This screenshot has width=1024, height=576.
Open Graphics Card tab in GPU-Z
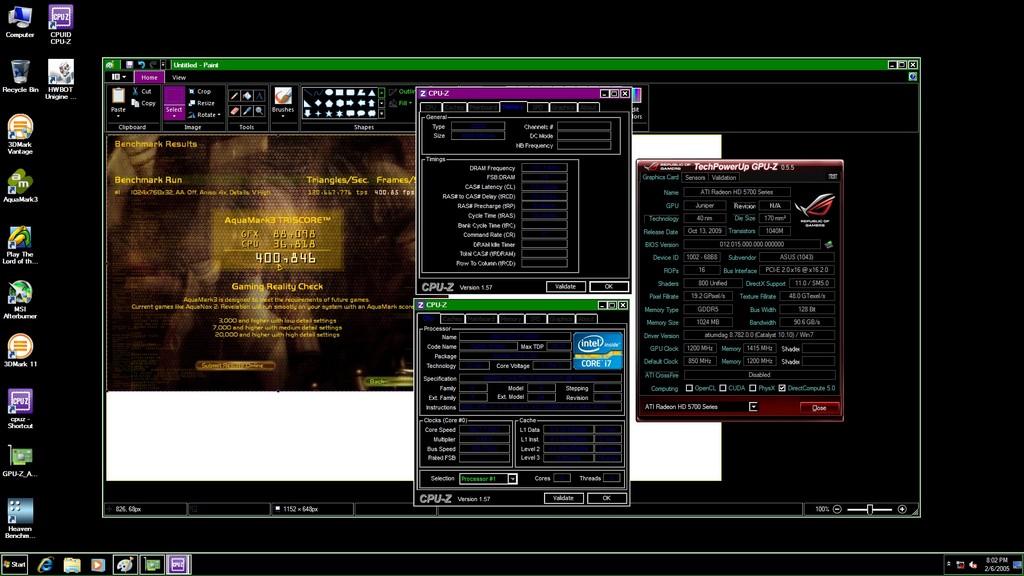[660, 177]
